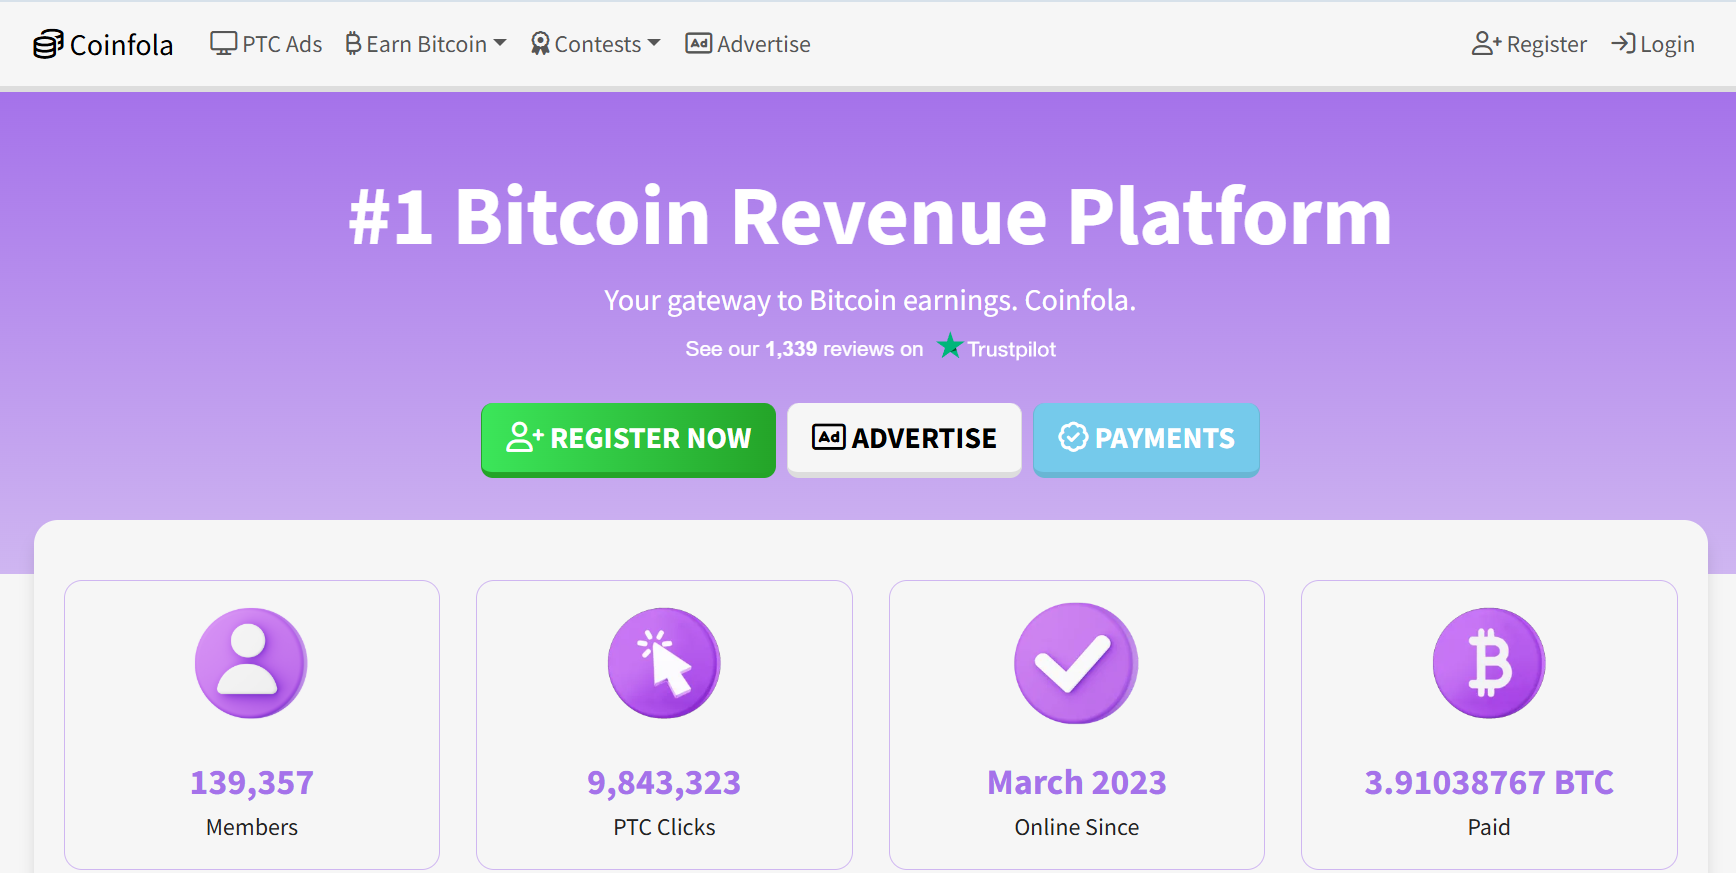The height and width of the screenshot is (873, 1736).
Task: Open the Advertise navigation link
Action: point(748,44)
